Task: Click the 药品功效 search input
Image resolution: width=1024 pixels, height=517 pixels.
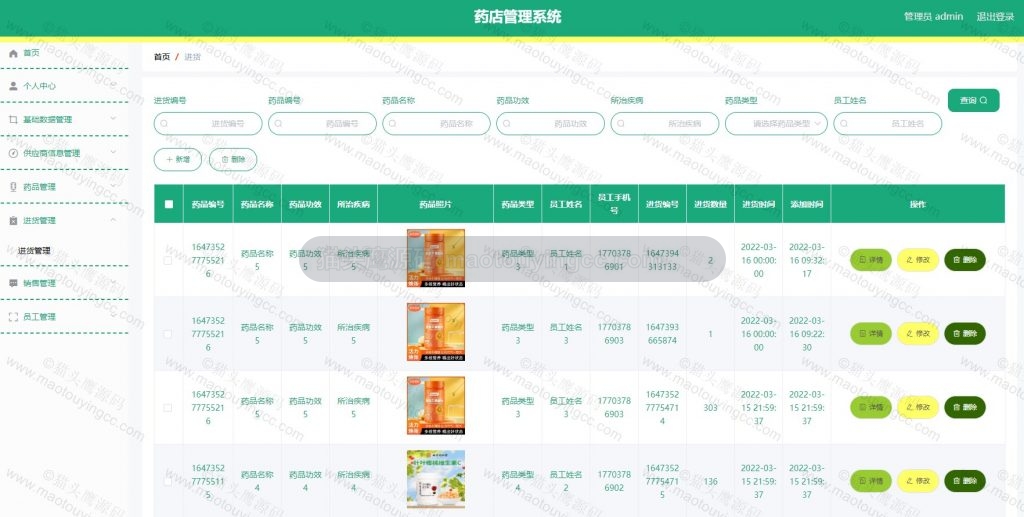Action: (x=551, y=123)
